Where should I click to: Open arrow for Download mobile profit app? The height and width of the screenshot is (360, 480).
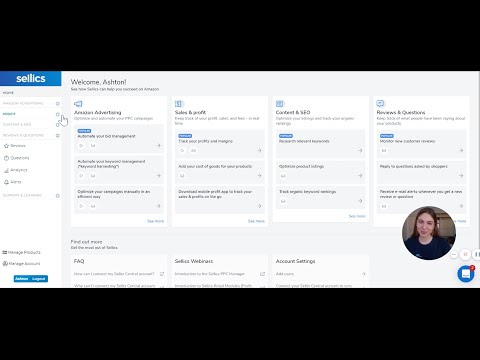(x=259, y=206)
